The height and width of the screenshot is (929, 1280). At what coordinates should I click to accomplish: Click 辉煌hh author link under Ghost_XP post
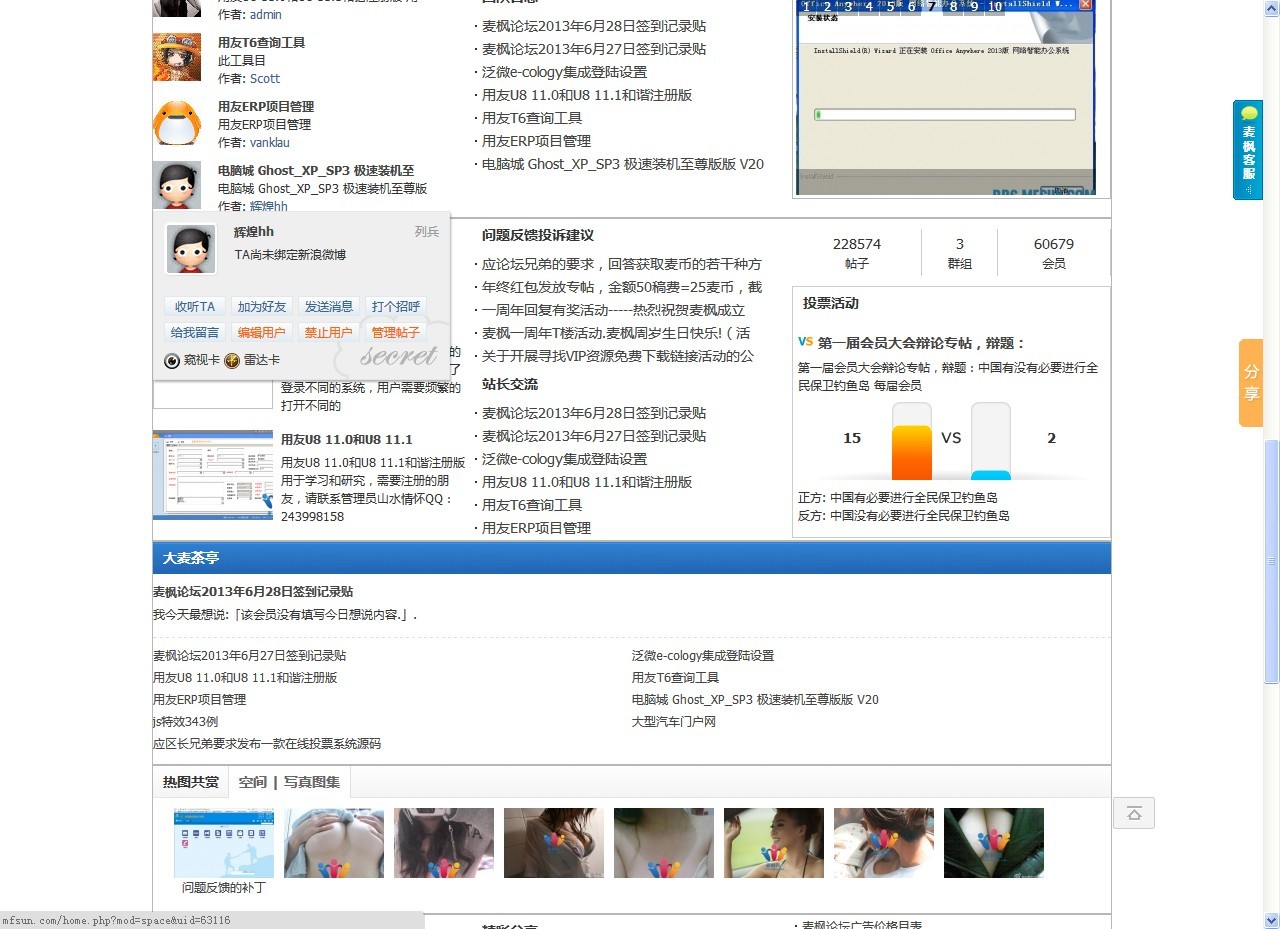pyautogui.click(x=269, y=207)
